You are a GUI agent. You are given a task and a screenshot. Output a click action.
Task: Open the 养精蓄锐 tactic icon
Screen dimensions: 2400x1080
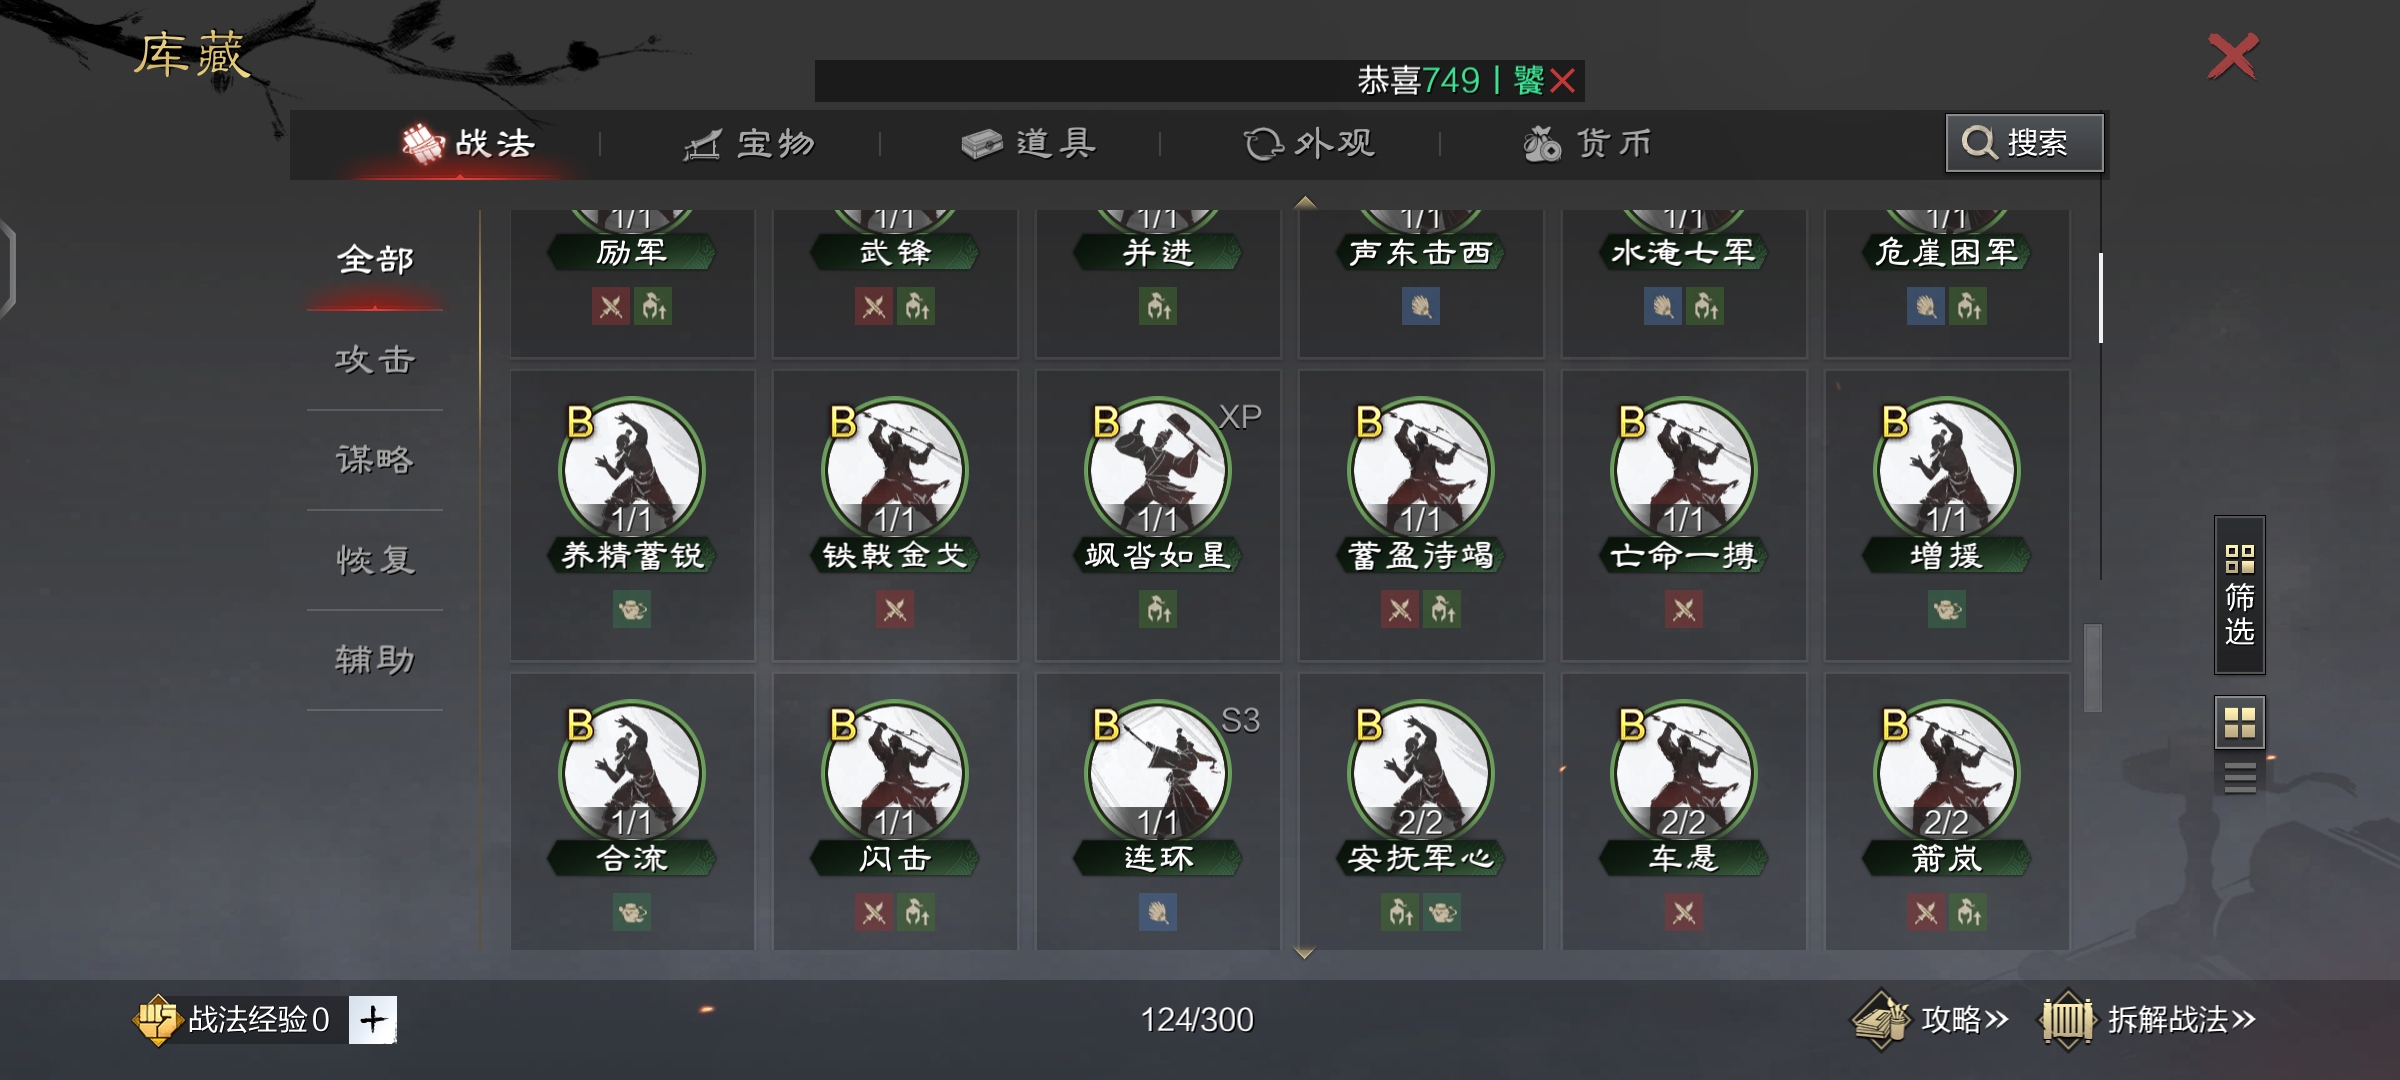tap(632, 470)
